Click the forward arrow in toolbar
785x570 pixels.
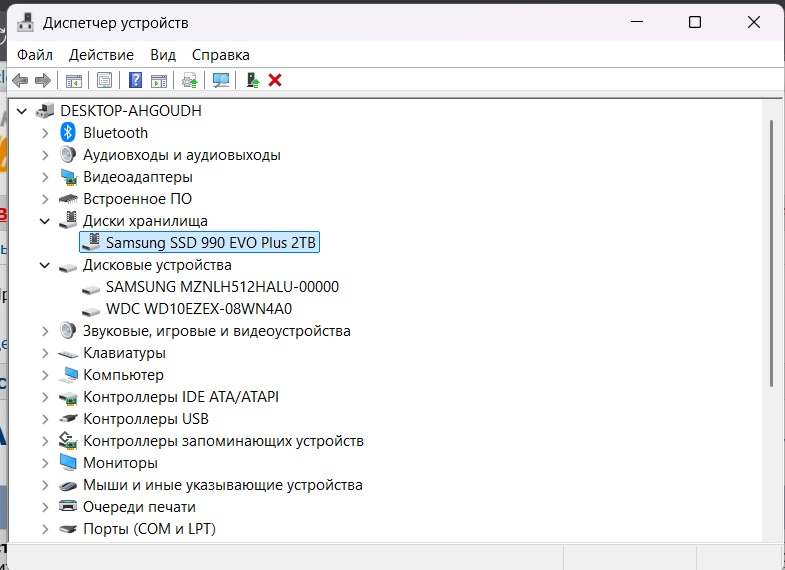click(x=43, y=80)
